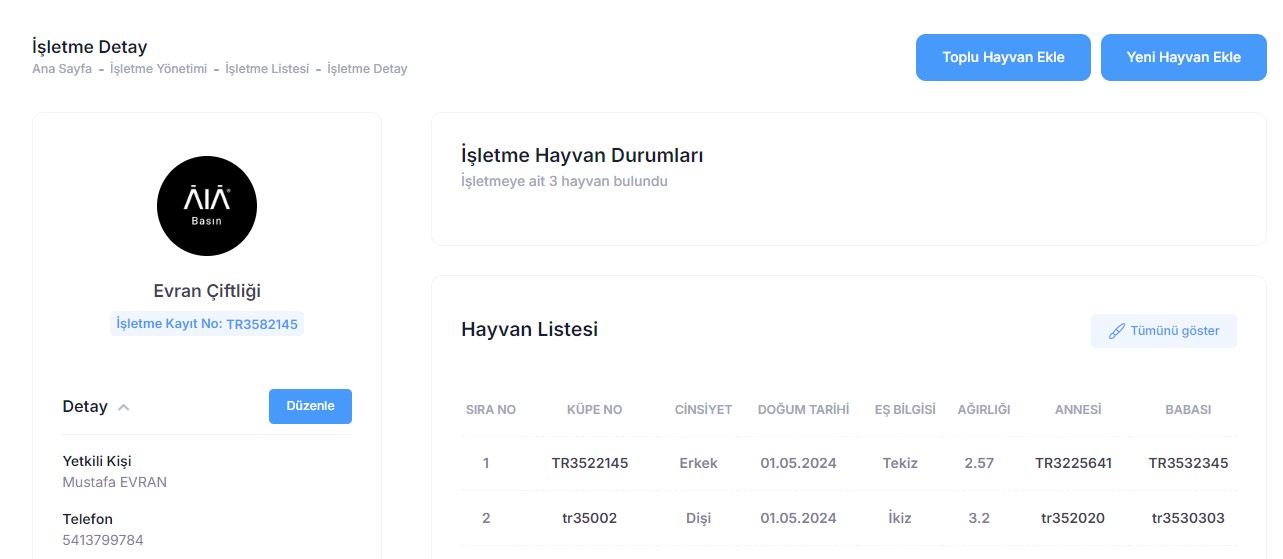
Task: Sort by KÜPE NO column header
Action: point(594,410)
